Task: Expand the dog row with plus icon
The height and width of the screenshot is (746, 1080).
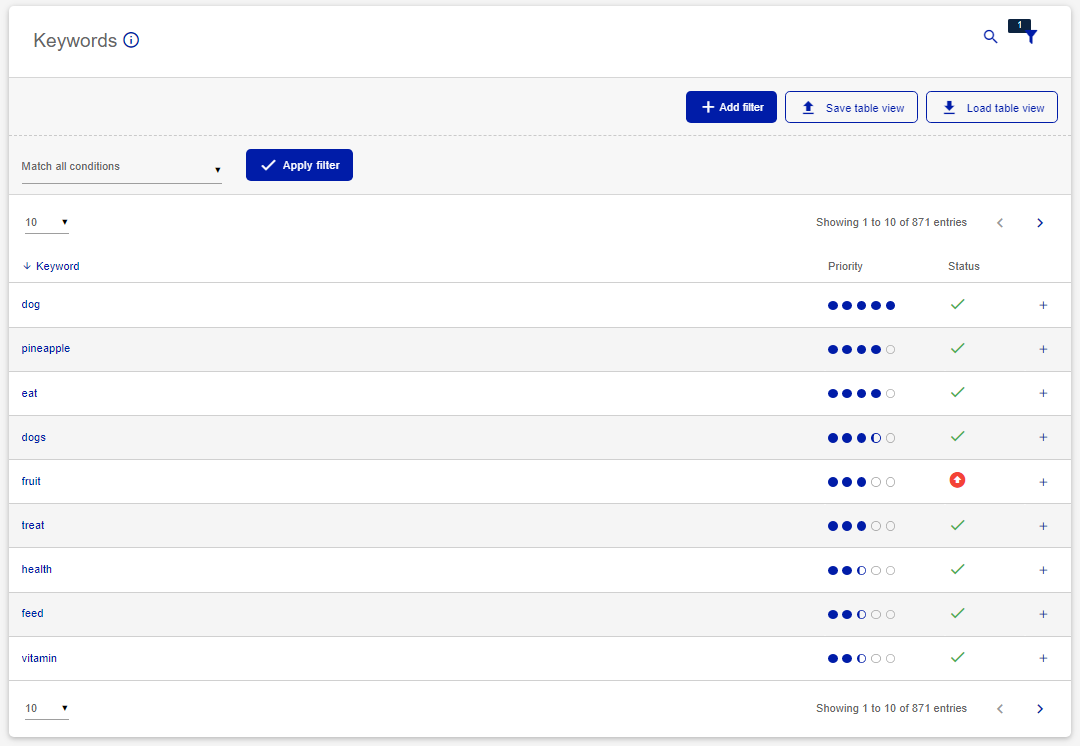Action: pos(1043,305)
